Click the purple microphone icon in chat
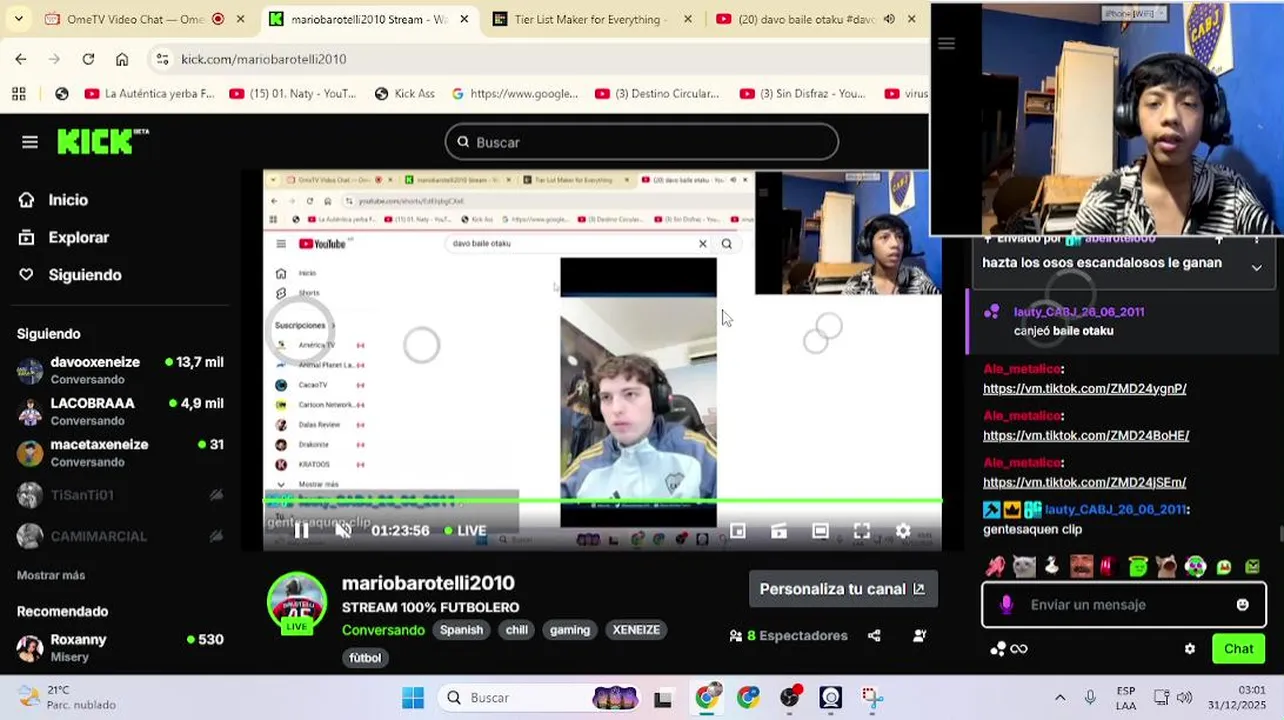1284x720 pixels. (1006, 605)
